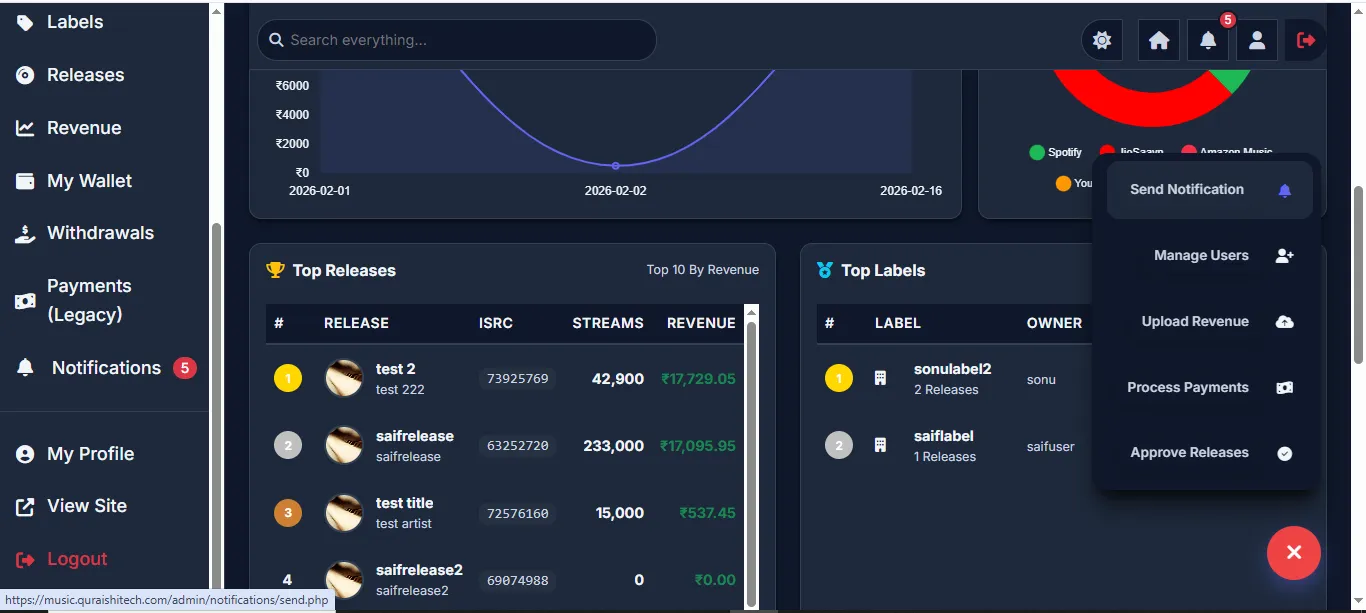Click the saiflabel label name
This screenshot has height=613, width=1366.
943,436
